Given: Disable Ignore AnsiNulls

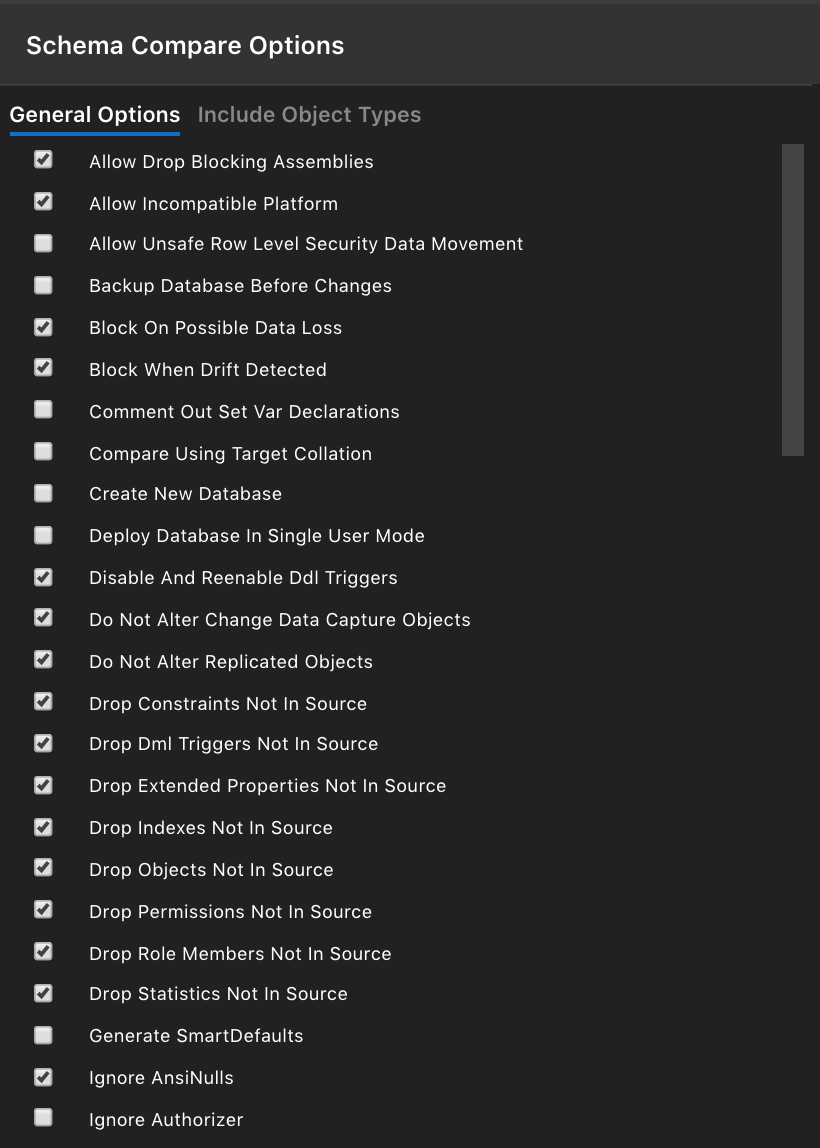Looking at the screenshot, I should 43,1076.
